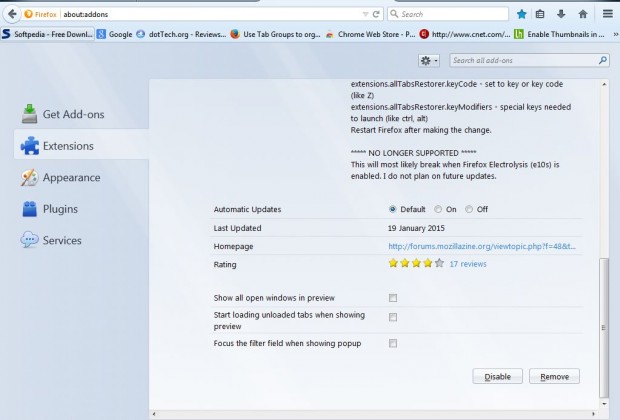The image size is (620, 420).
Task: Show more bookmarks via toolbar chevron
Action: click(x=615, y=34)
